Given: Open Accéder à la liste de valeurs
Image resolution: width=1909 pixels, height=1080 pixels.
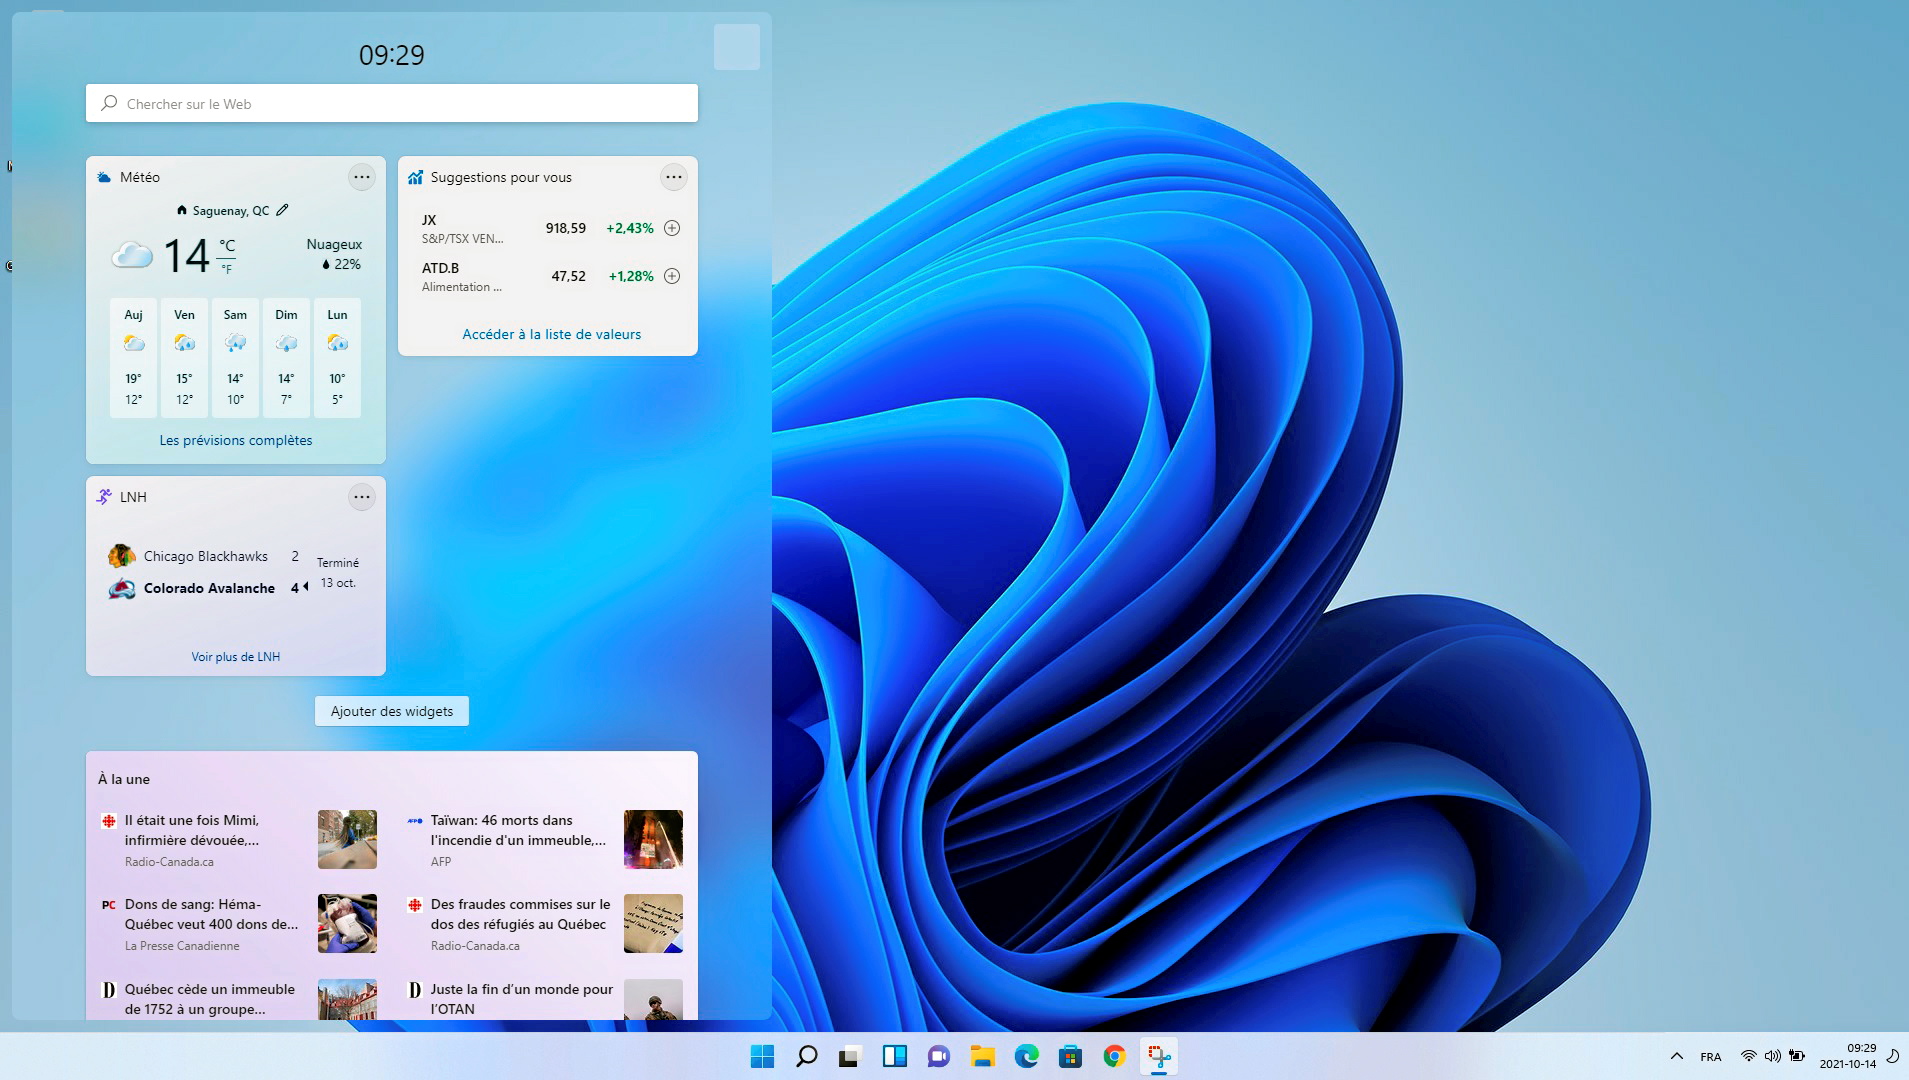Looking at the screenshot, I should pos(551,334).
